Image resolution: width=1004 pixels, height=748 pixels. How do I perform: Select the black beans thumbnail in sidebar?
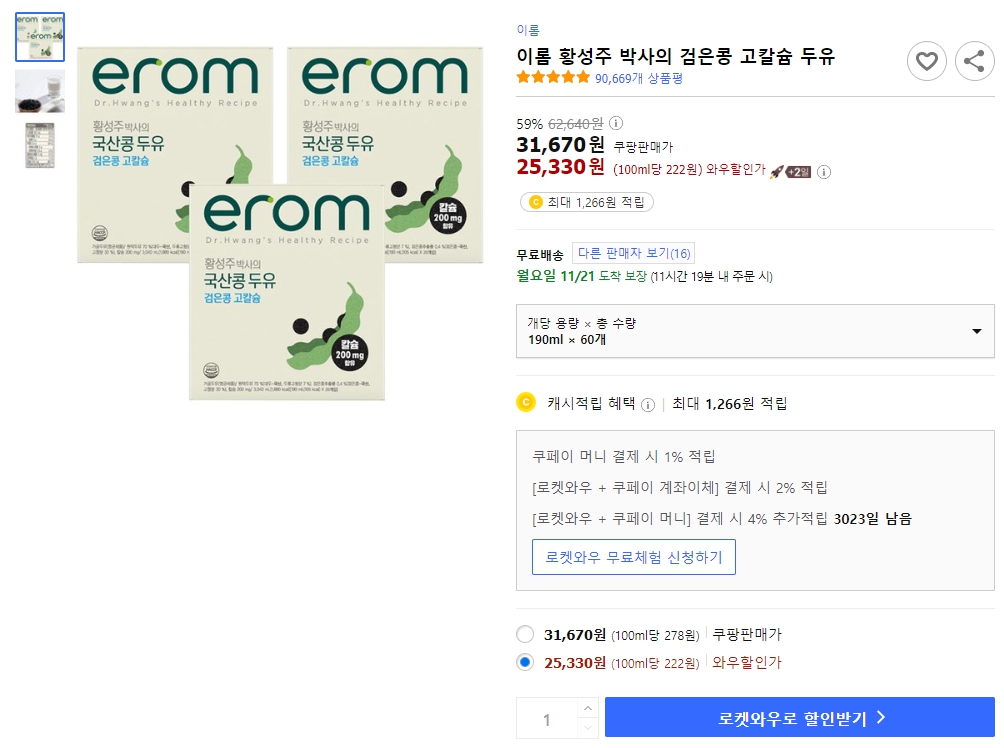(38, 91)
